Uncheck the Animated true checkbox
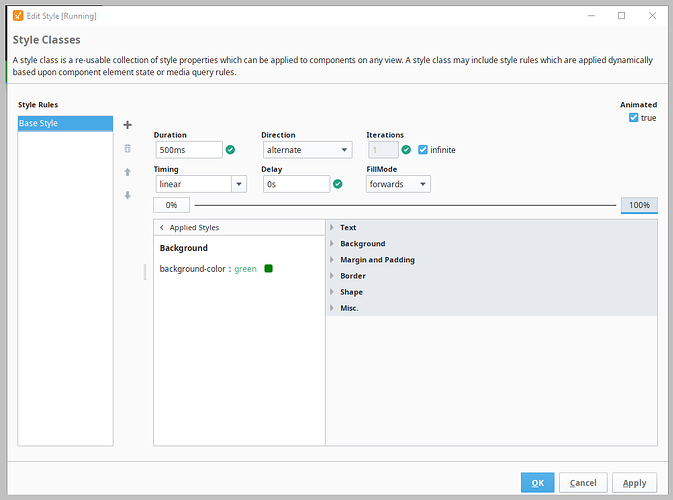673x500 pixels. point(634,118)
